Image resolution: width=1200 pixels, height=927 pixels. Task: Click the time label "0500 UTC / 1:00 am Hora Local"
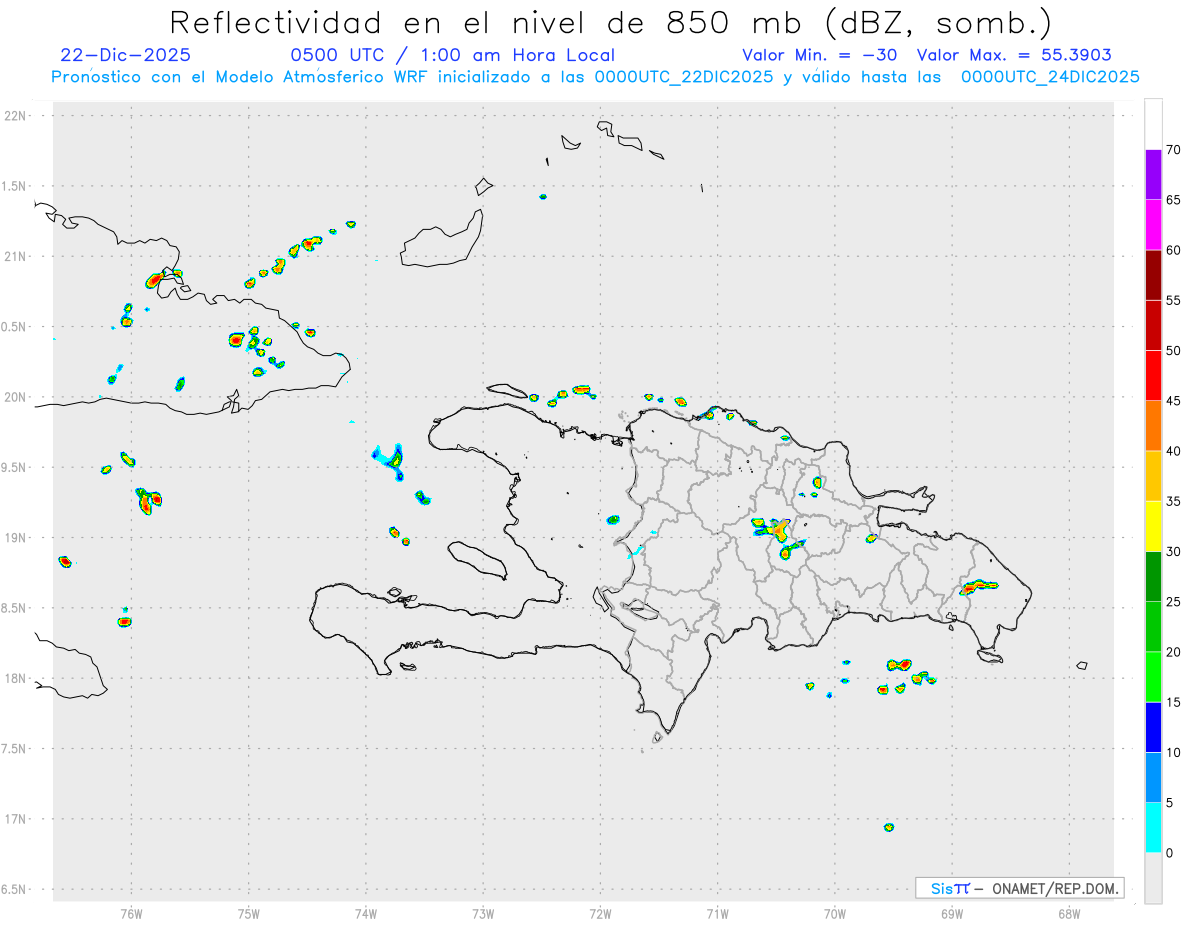(x=452, y=55)
